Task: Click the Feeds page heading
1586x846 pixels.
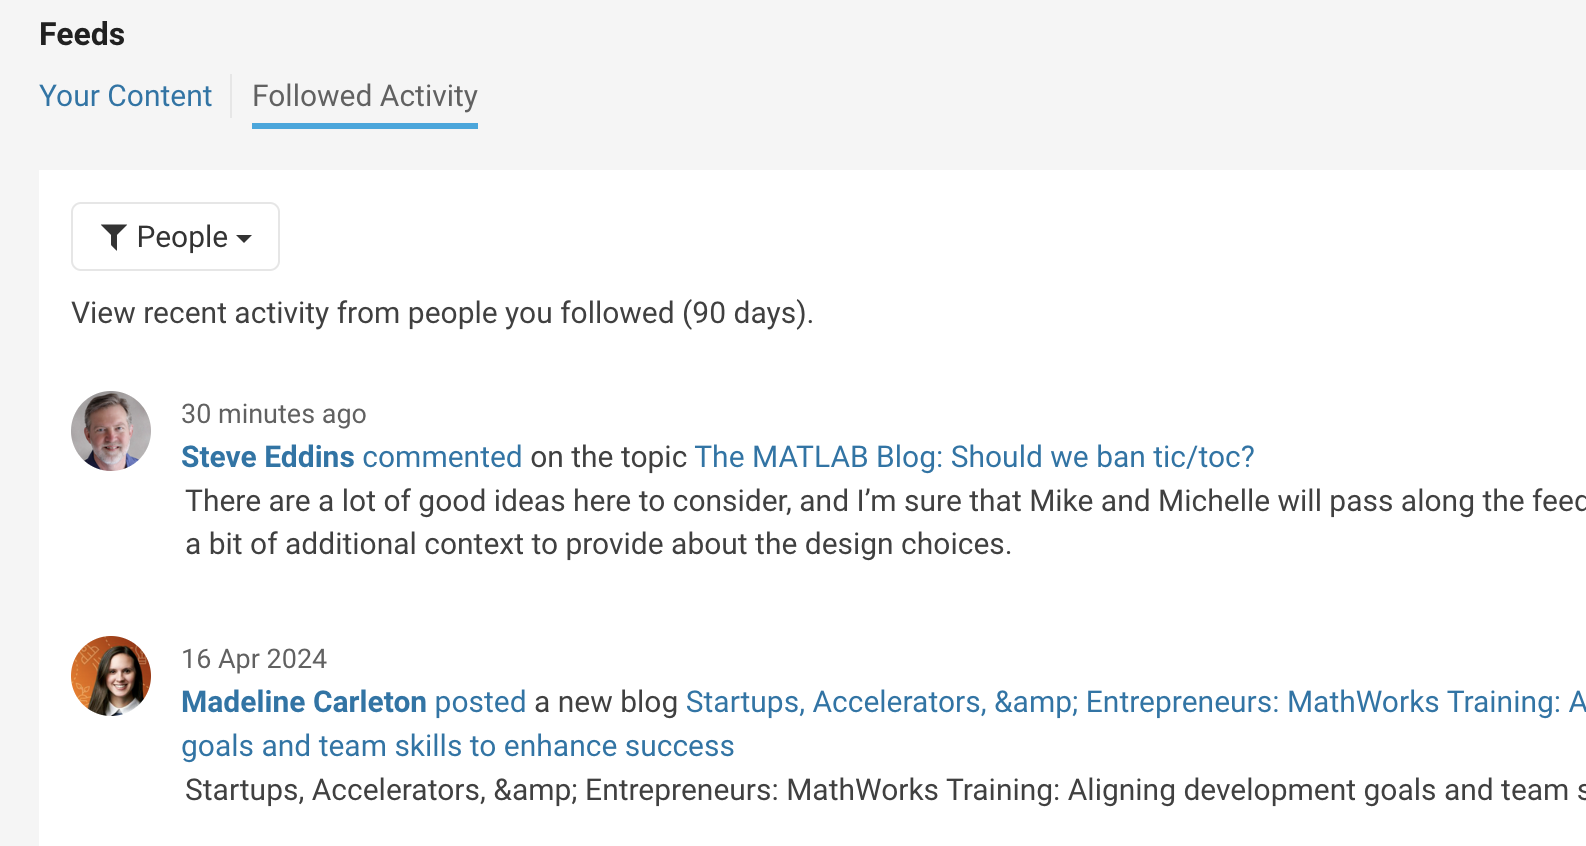Action: pyautogui.click(x=82, y=34)
